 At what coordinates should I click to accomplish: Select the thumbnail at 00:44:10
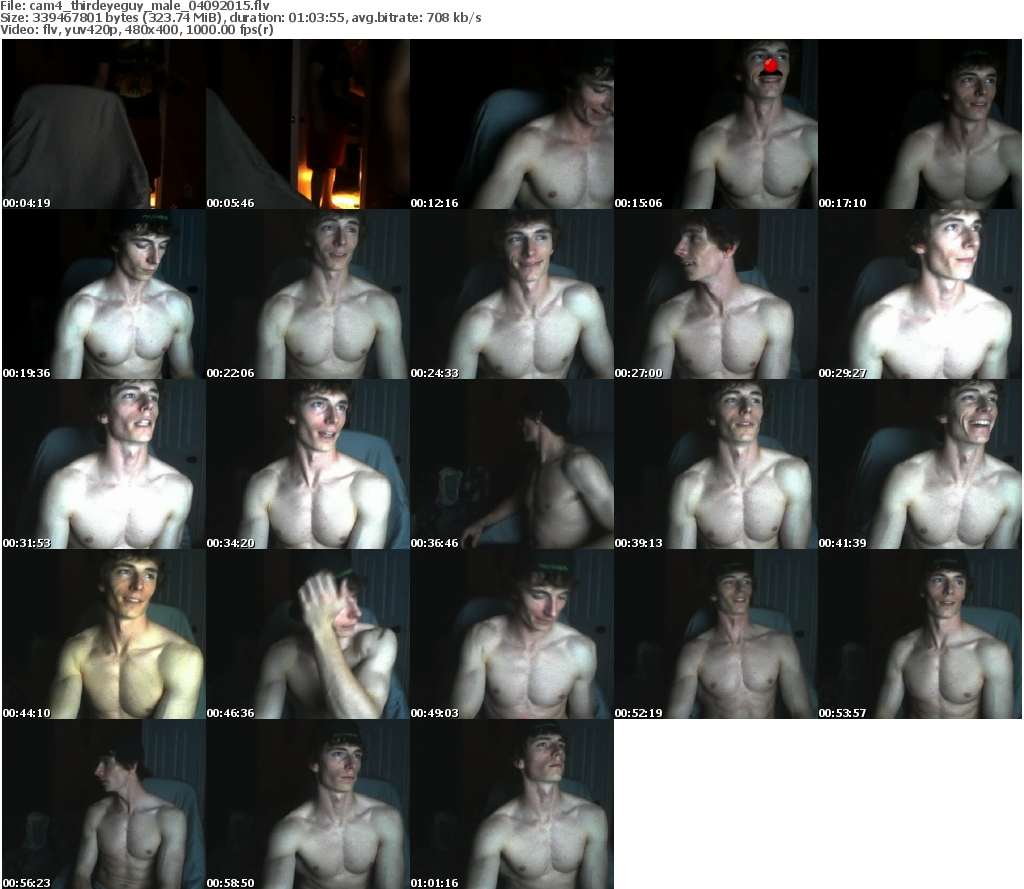pos(104,634)
